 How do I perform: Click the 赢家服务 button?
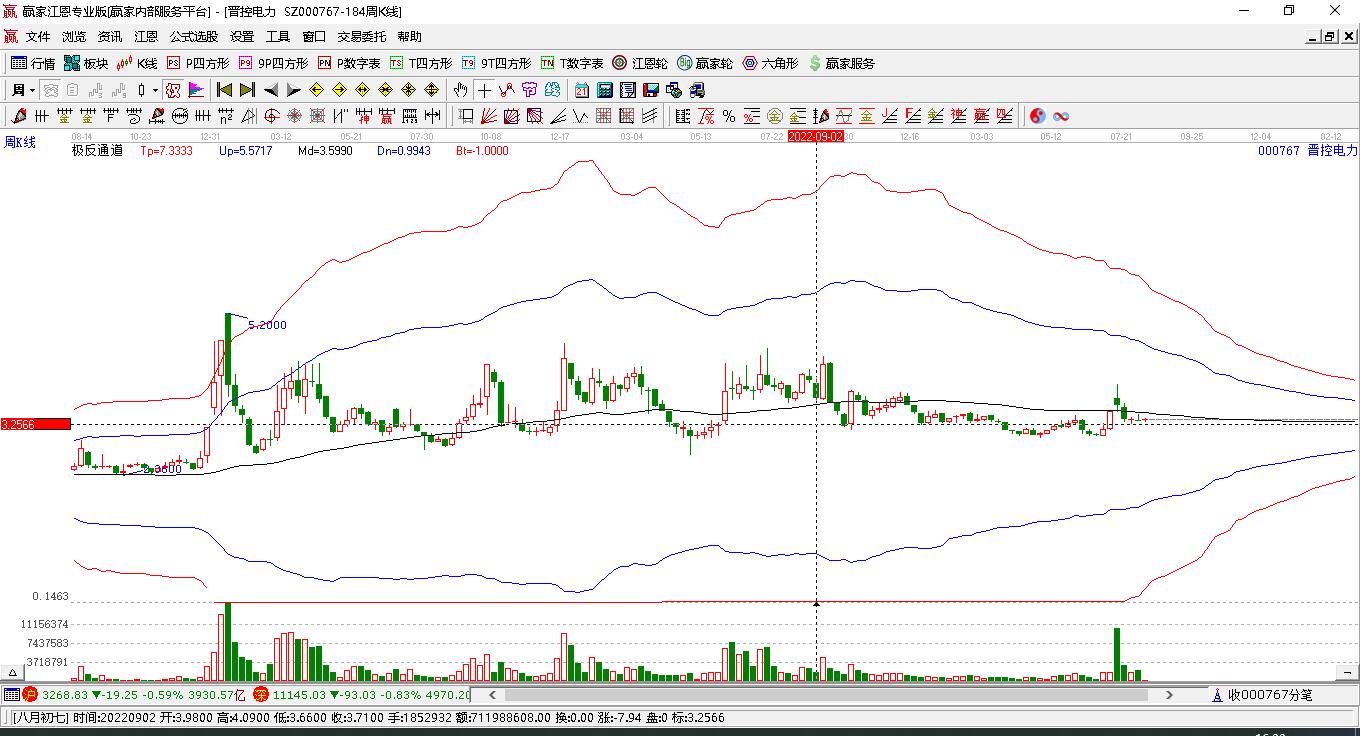coord(842,63)
